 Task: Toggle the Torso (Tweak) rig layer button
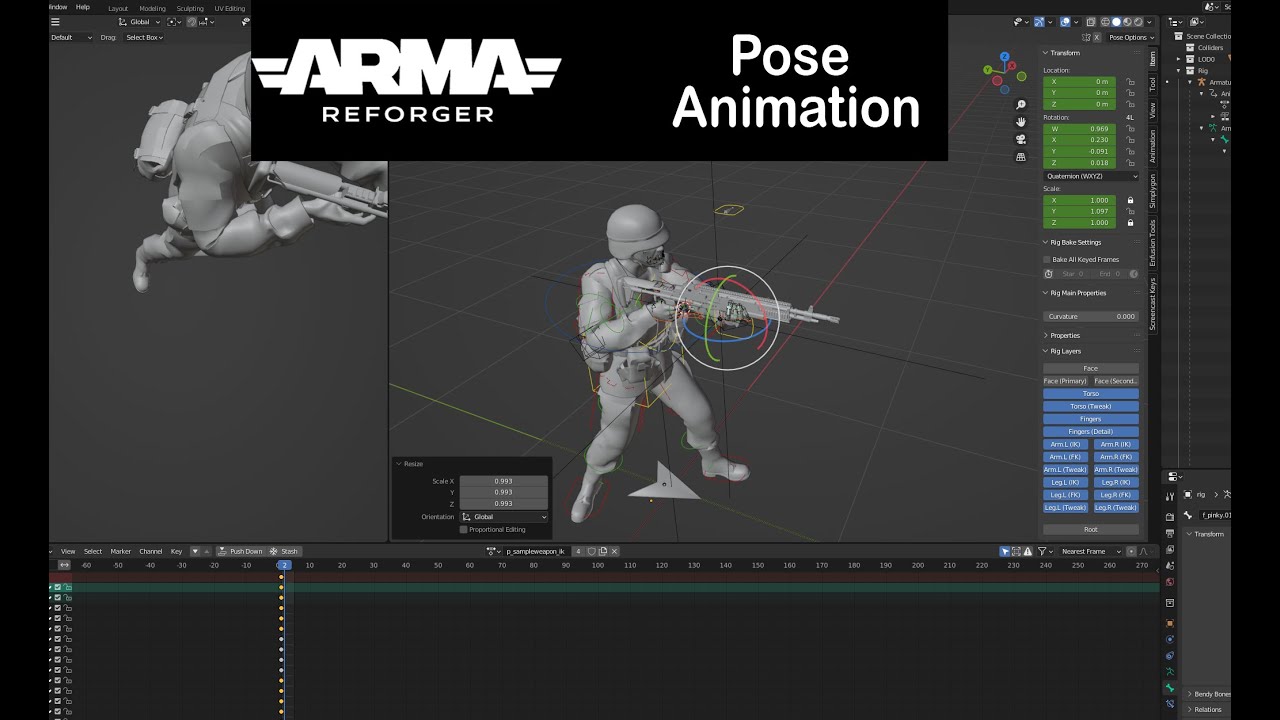pyautogui.click(x=1091, y=406)
